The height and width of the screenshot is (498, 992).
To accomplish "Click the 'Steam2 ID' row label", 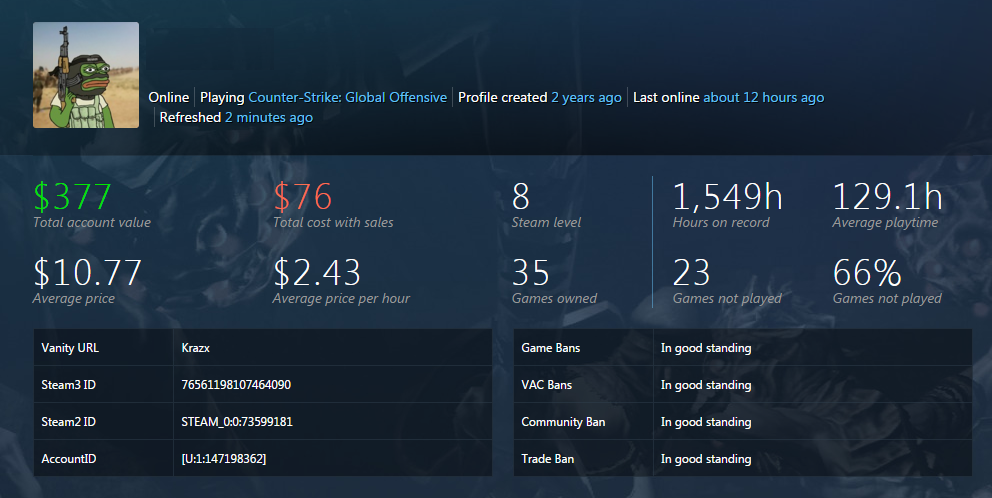I will tap(68, 421).
